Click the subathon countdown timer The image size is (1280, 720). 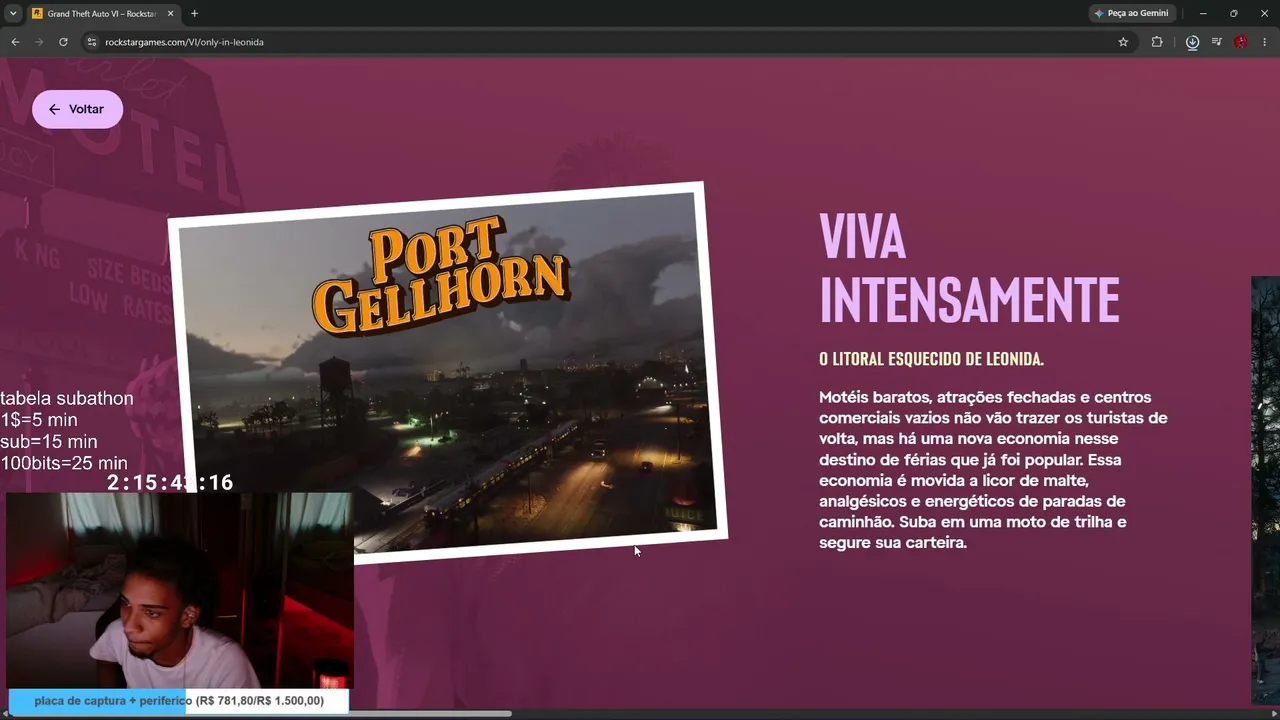coord(170,483)
